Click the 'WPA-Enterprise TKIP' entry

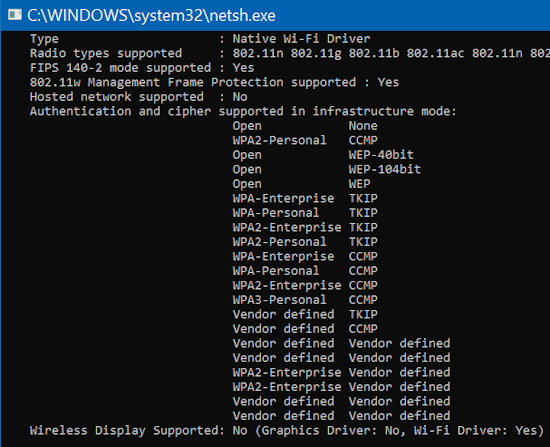pos(305,198)
